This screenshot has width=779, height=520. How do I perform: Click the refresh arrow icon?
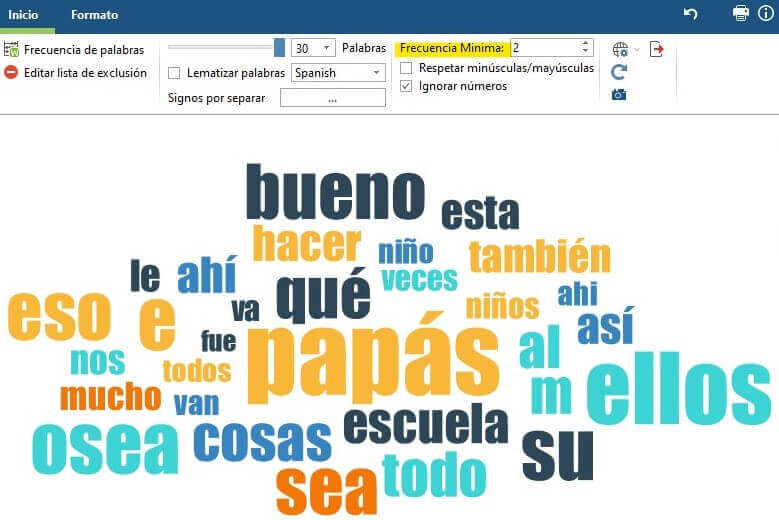619,72
